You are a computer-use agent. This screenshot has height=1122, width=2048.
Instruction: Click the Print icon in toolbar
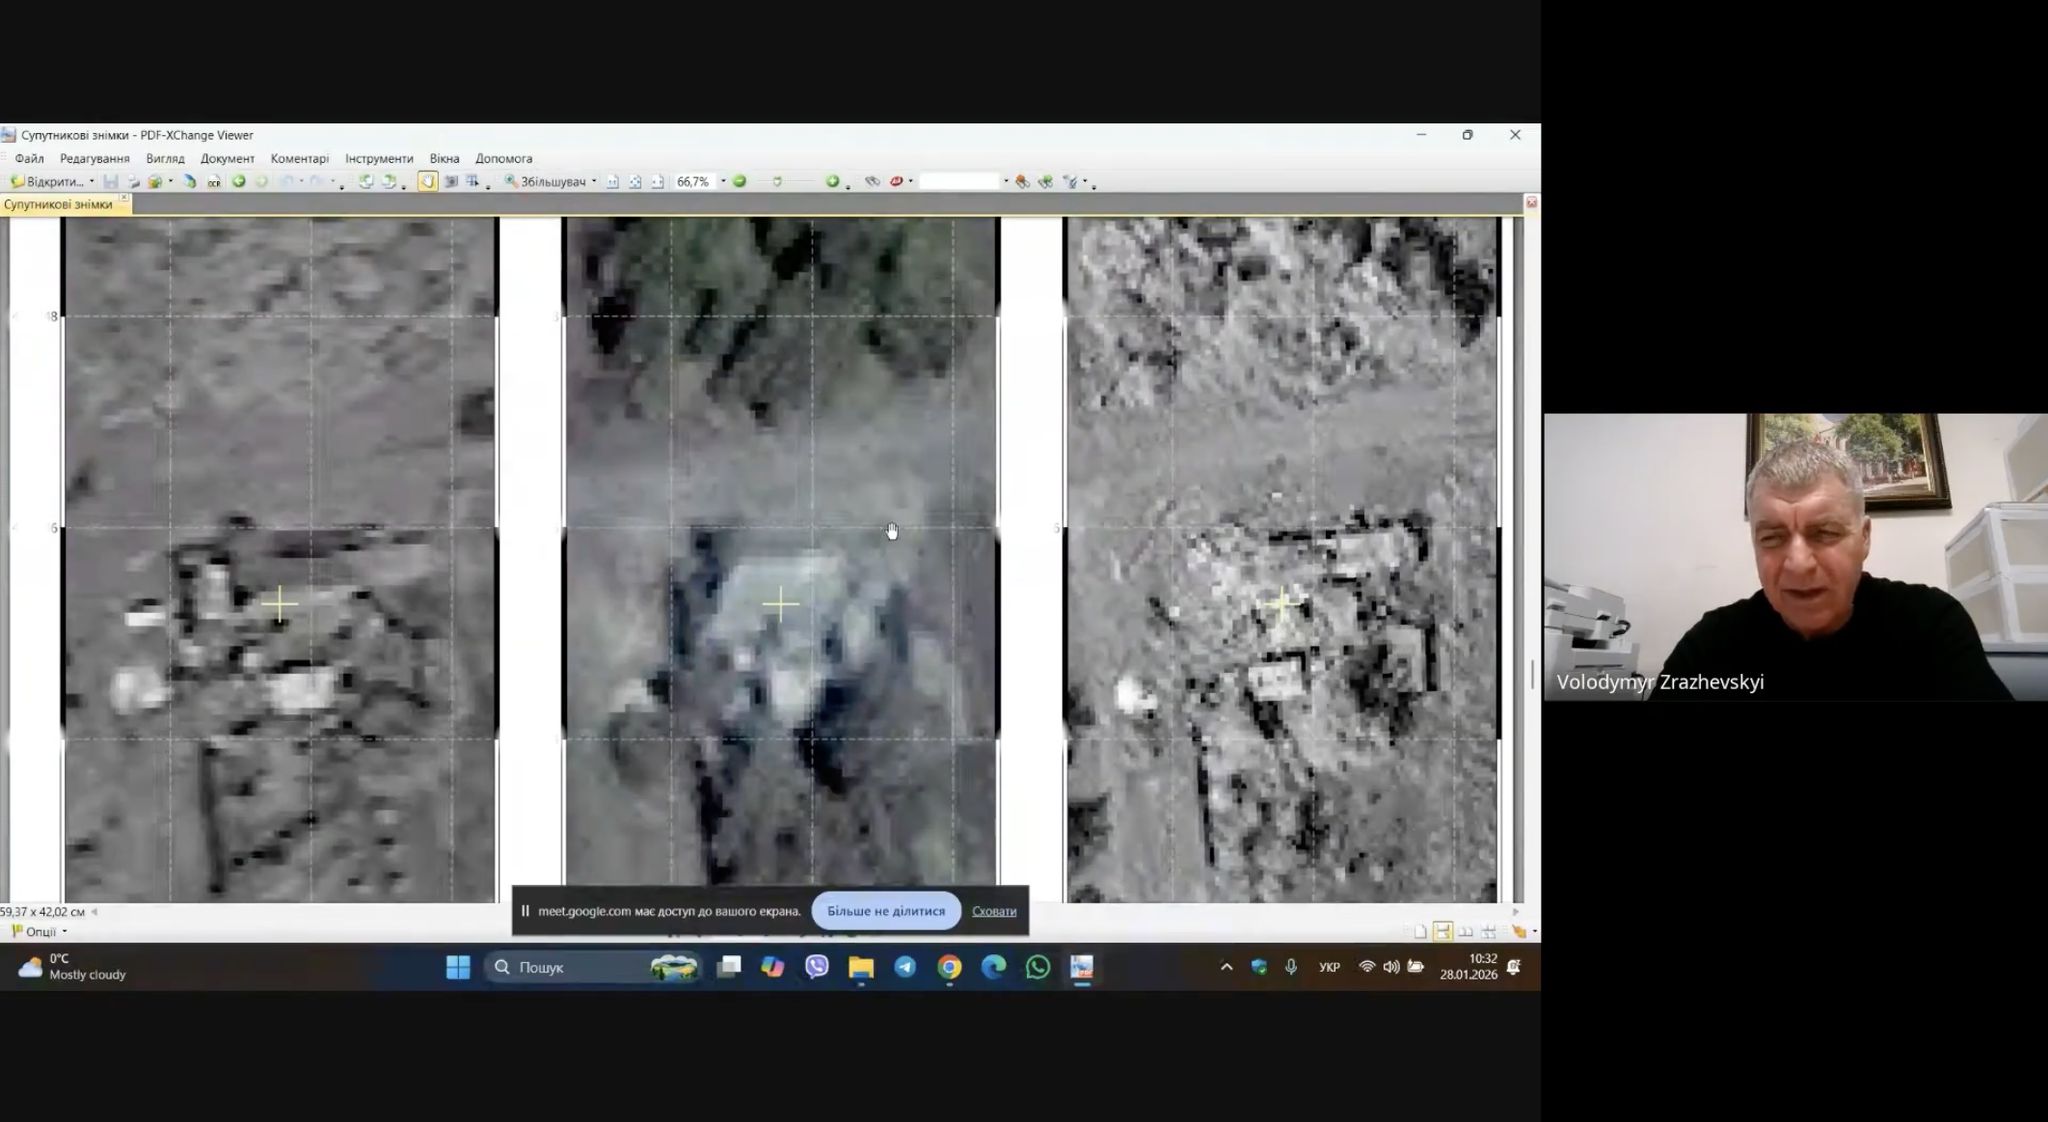click(x=133, y=182)
